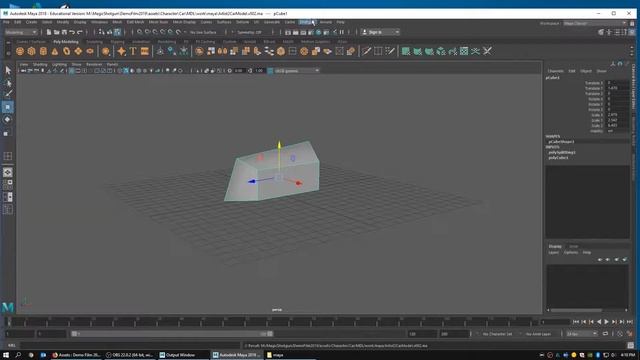Viewport: 640px width, 360px height.
Task: Switch to four-view layout
Action: (8, 184)
